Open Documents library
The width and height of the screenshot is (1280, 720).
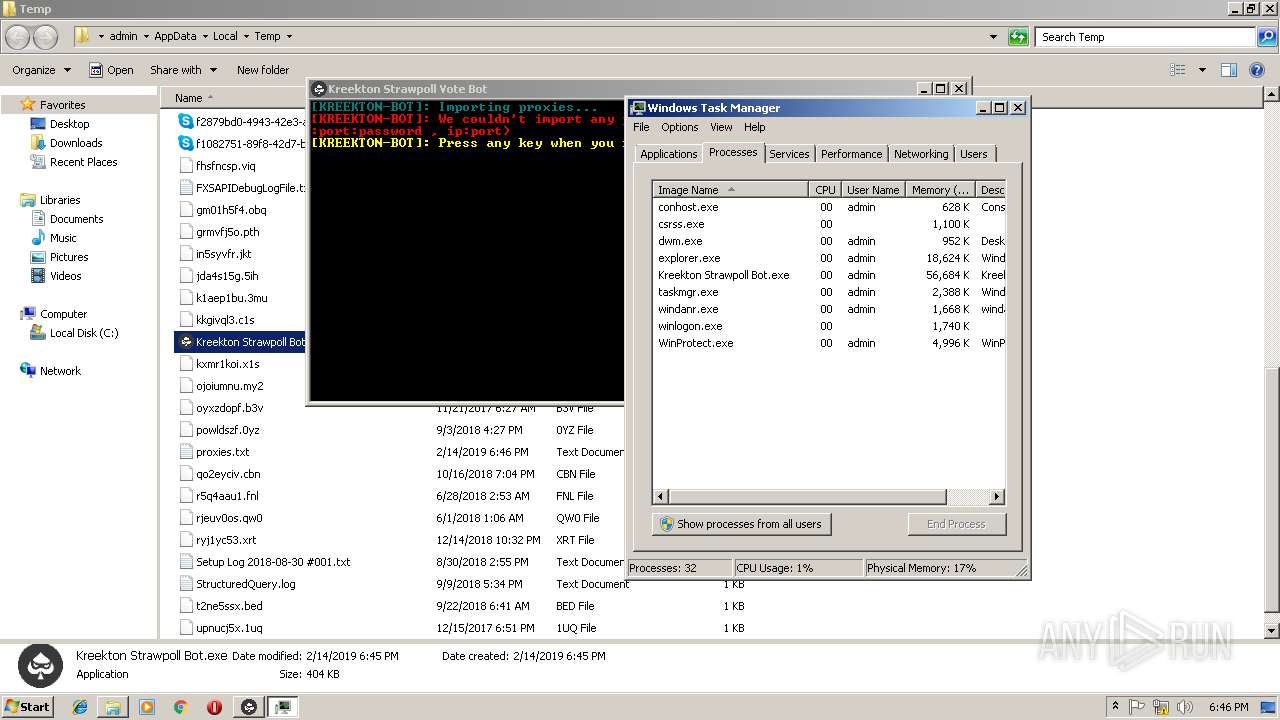76,219
